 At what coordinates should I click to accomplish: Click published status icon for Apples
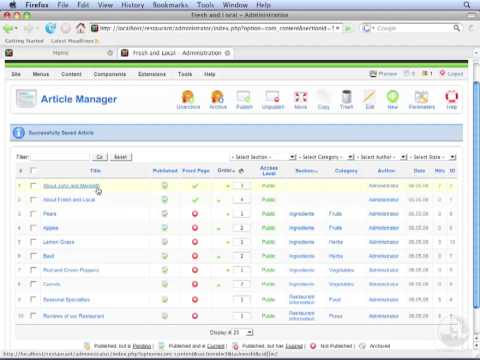pyautogui.click(x=165, y=228)
